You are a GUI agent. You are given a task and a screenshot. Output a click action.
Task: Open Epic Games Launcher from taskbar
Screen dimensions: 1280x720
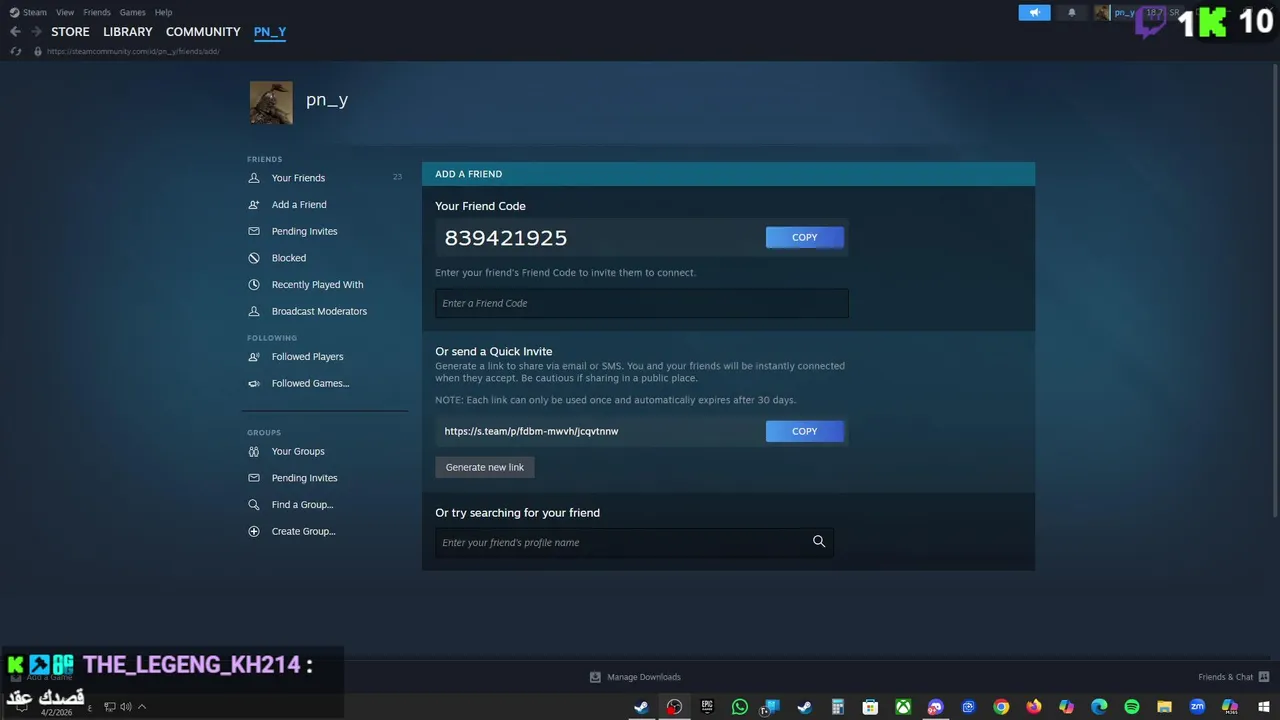tap(707, 707)
